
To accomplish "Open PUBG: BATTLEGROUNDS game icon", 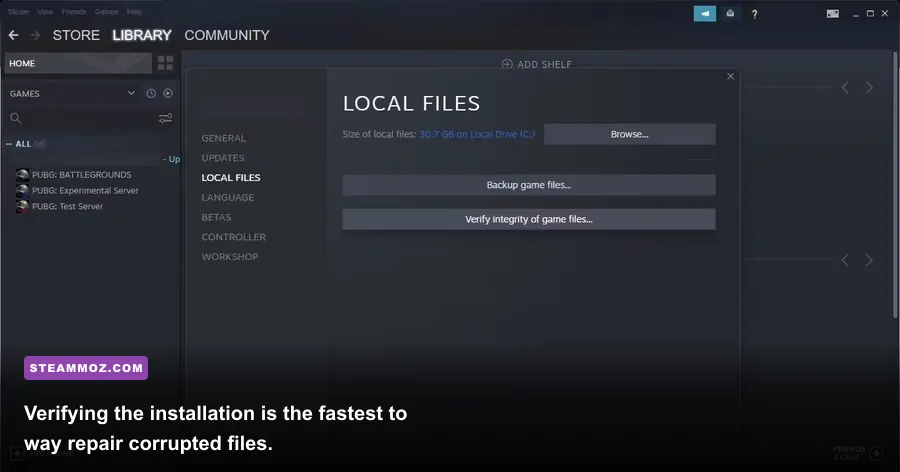I will 22,175.
